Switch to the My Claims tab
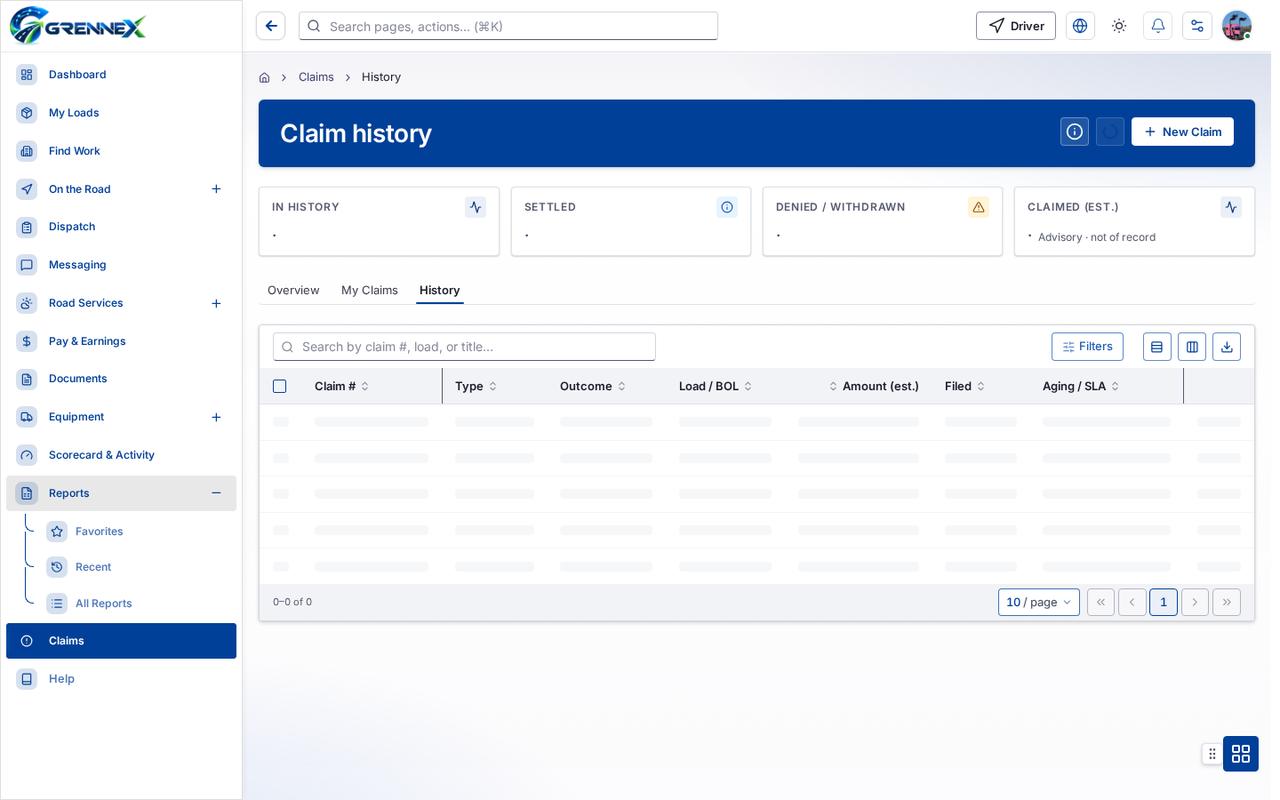This screenshot has height=800, width=1280. click(x=369, y=290)
